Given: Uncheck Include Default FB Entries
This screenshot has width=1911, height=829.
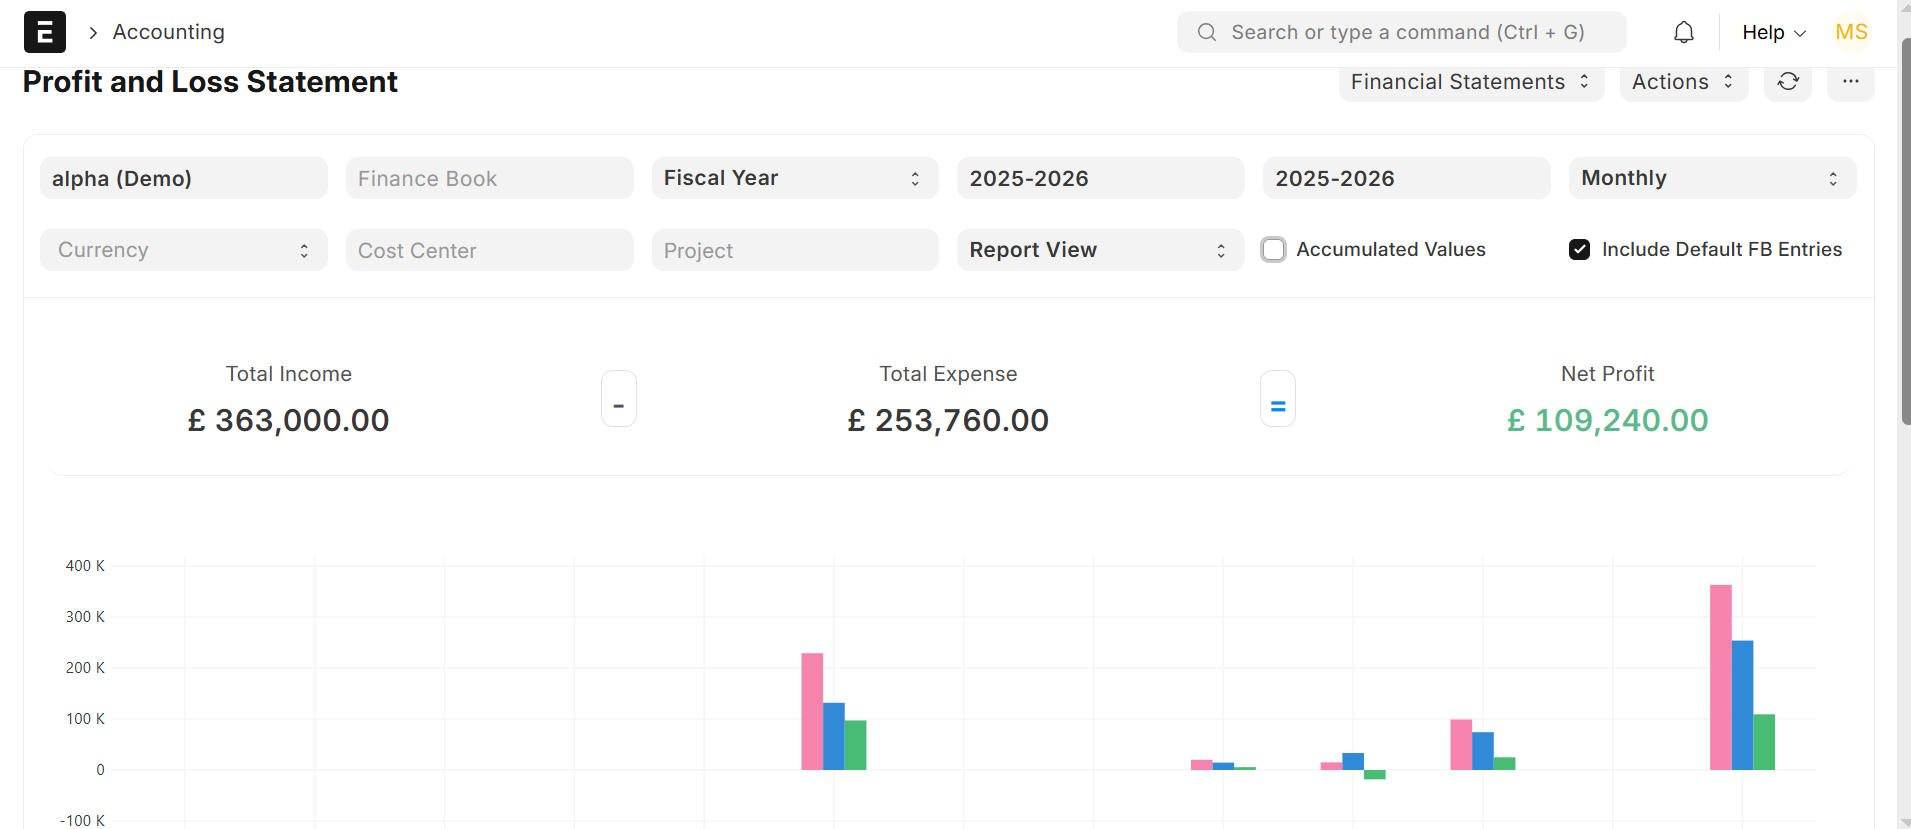Looking at the screenshot, I should [1579, 250].
